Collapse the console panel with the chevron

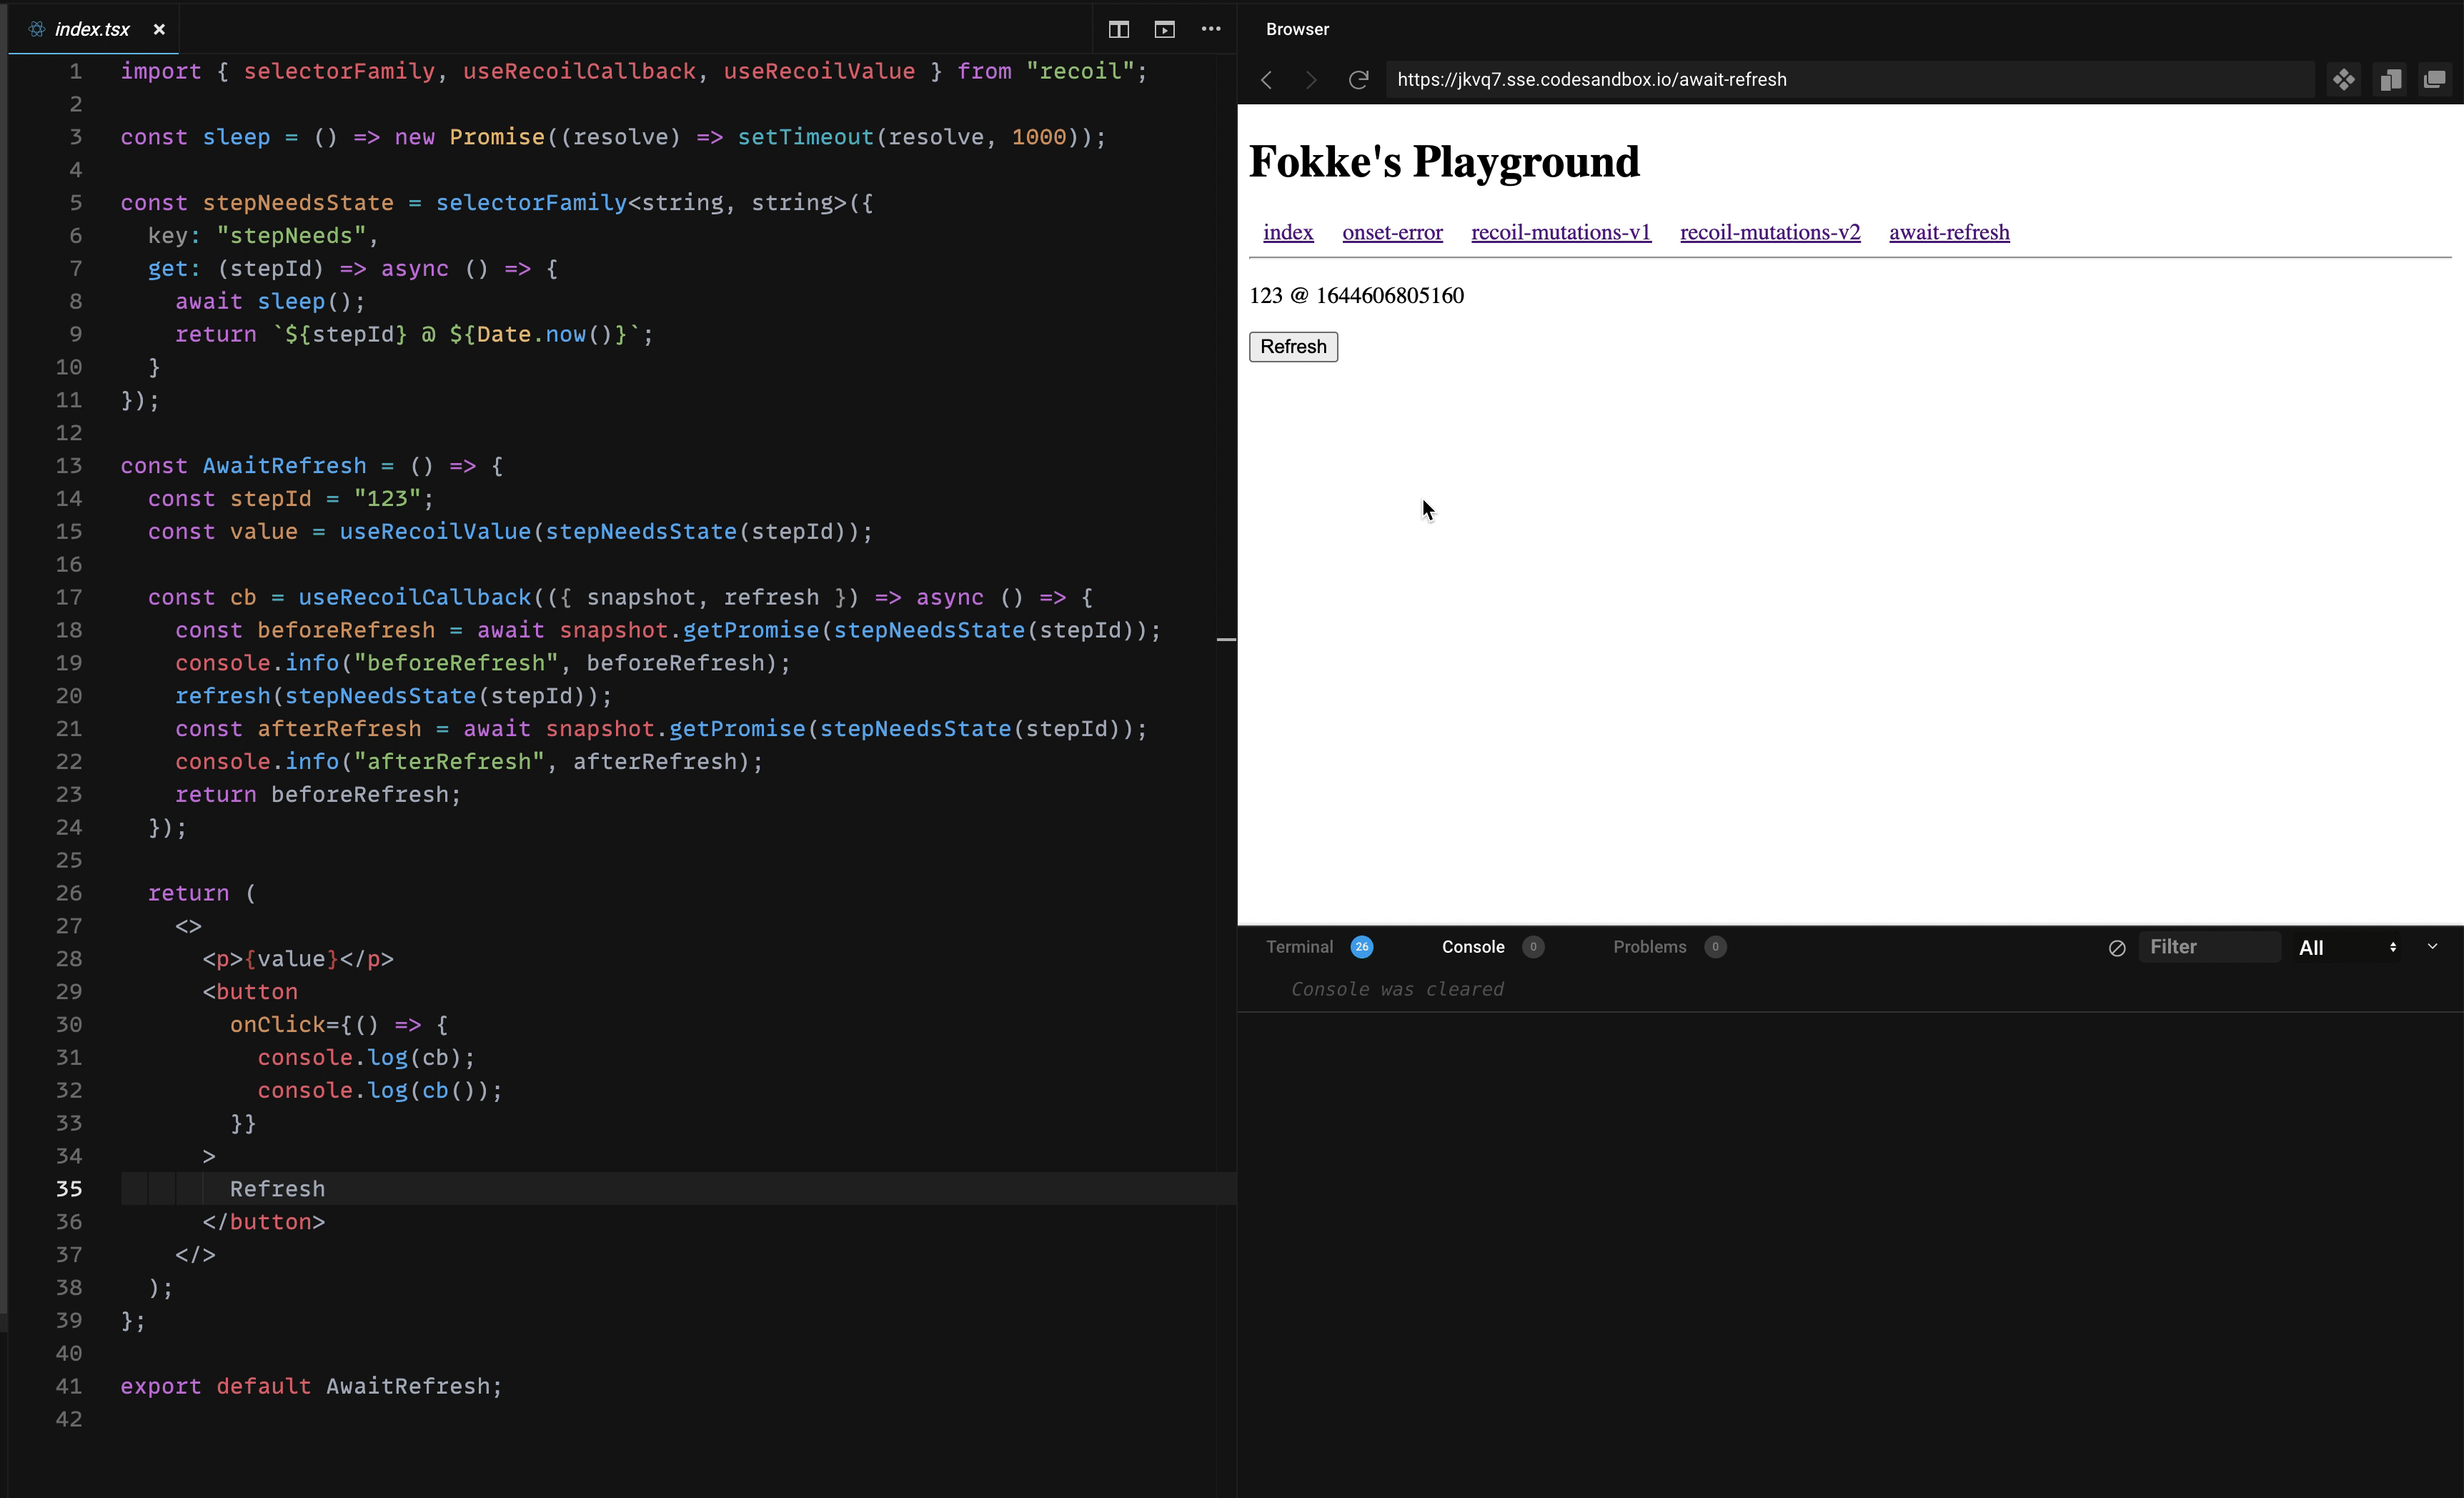point(2432,946)
